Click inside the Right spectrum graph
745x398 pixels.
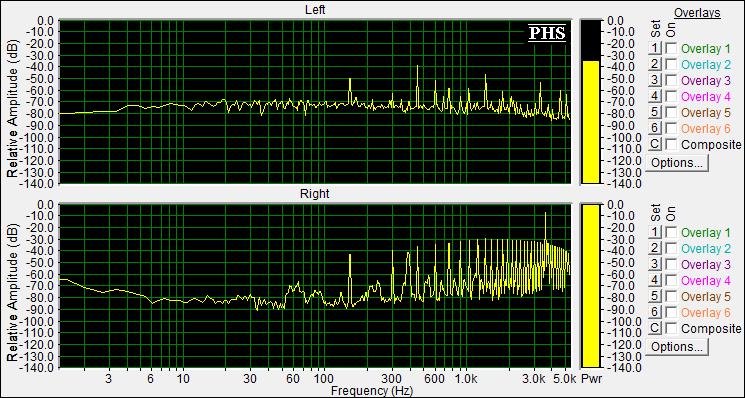pos(315,286)
